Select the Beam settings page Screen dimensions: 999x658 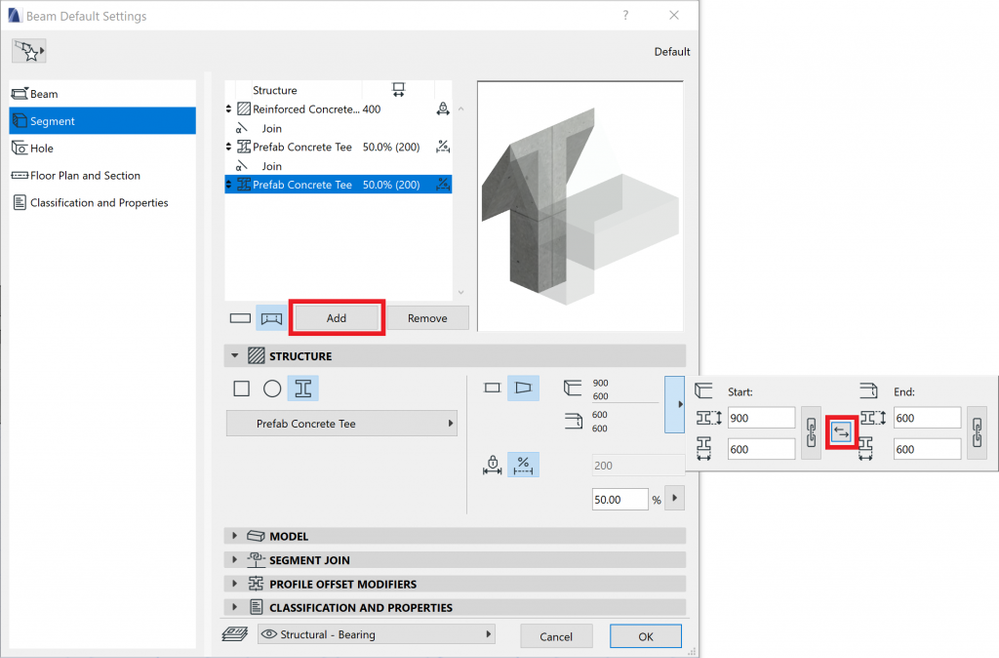(102, 94)
